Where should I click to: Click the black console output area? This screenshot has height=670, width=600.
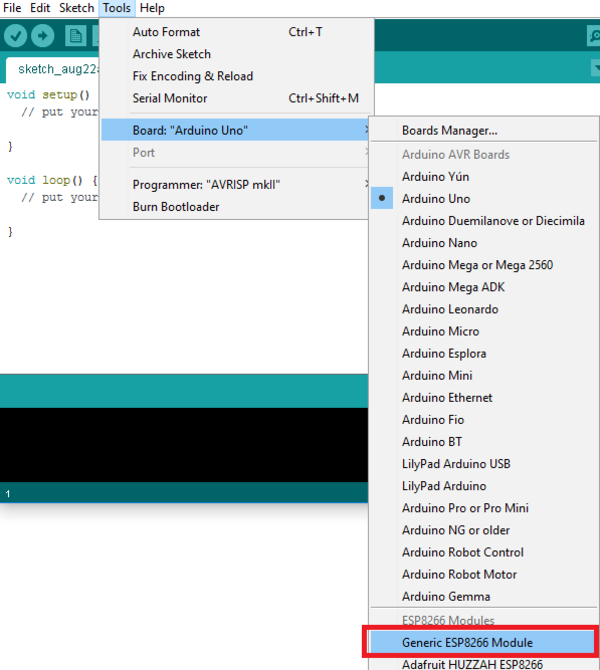pos(184,445)
